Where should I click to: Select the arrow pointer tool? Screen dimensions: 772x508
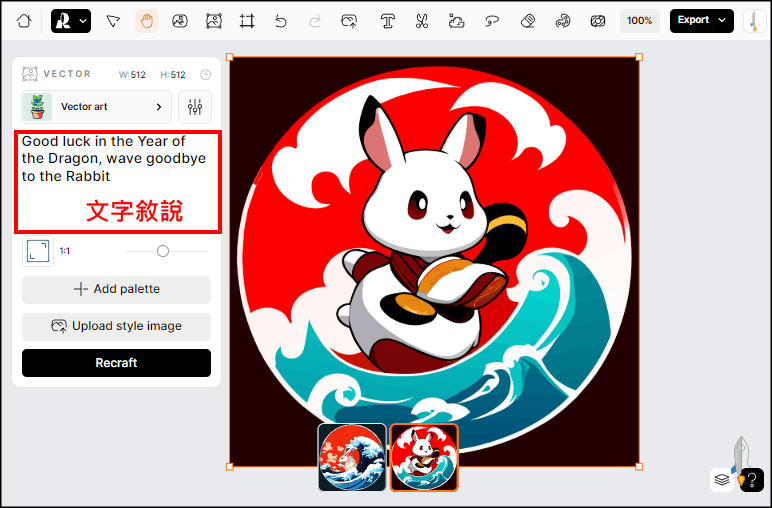click(113, 21)
